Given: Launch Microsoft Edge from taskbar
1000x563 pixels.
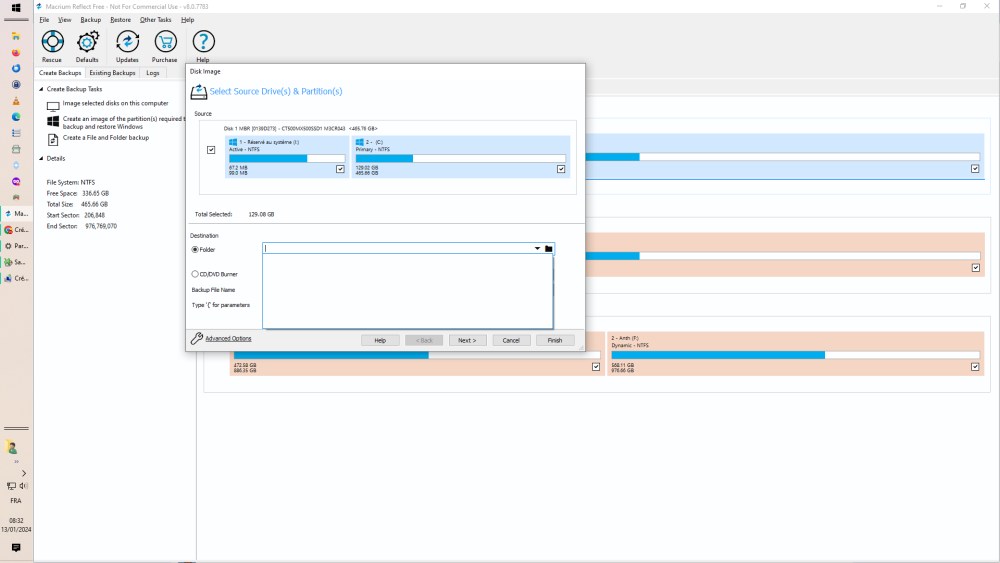Looking at the screenshot, I should (16, 117).
